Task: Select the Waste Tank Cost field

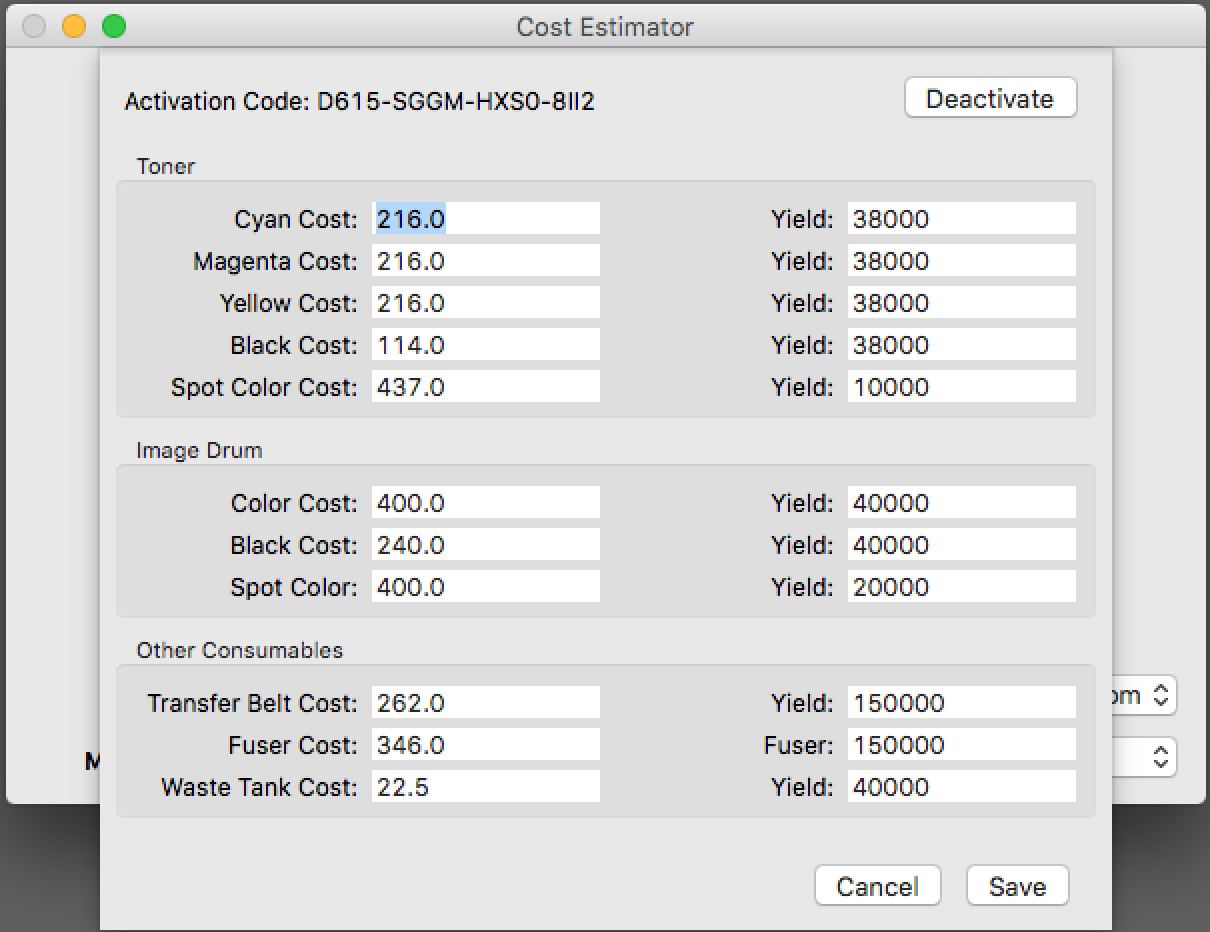Action: 486,787
